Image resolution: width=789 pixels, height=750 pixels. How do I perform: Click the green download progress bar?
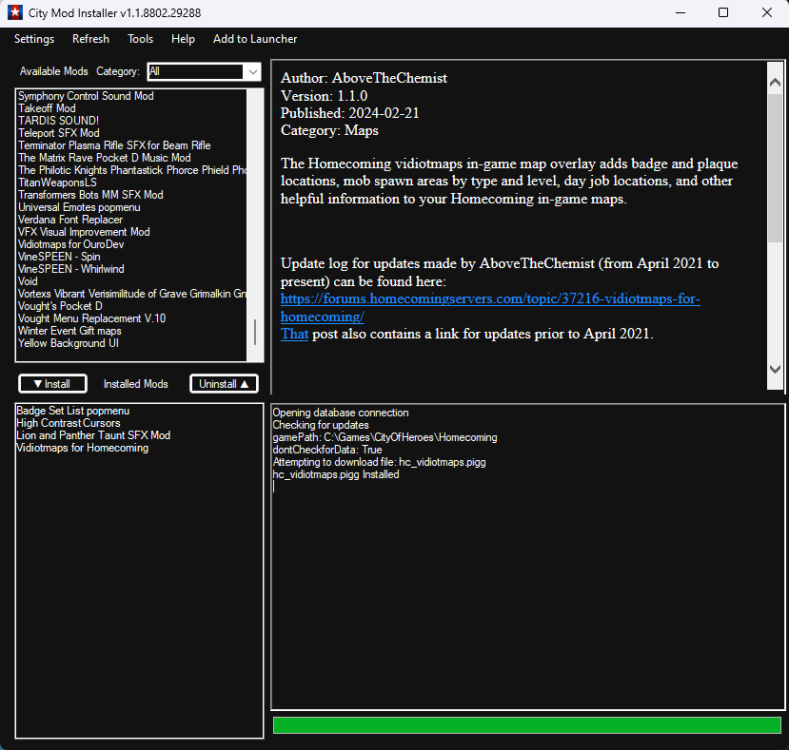coord(526,725)
